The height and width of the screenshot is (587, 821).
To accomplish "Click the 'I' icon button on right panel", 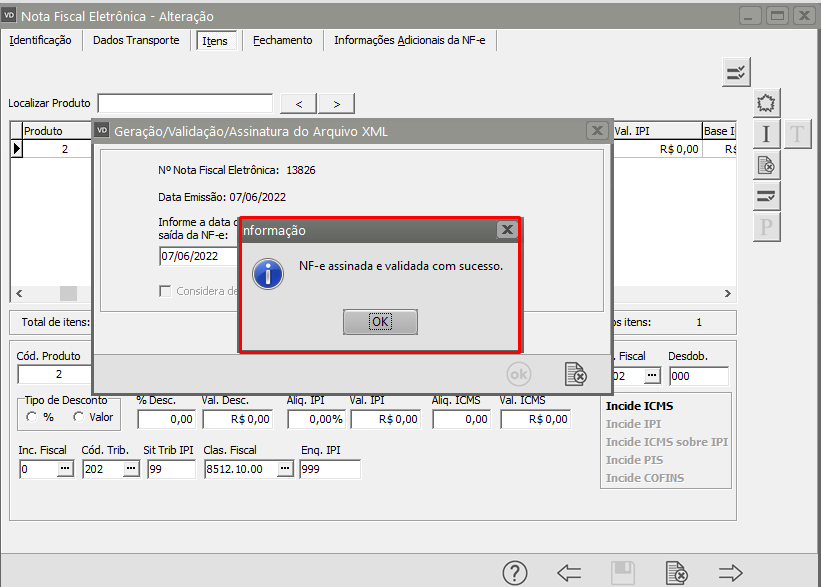I will coord(766,134).
